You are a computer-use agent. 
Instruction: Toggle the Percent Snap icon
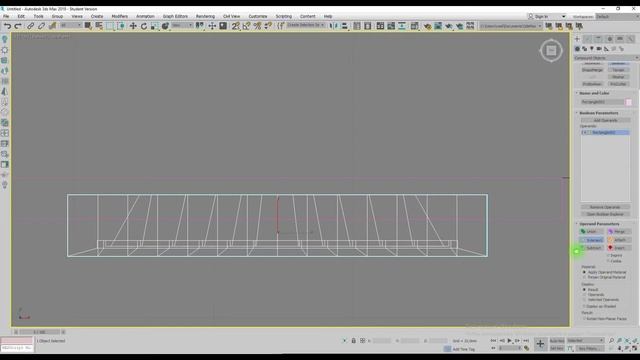[257, 26]
